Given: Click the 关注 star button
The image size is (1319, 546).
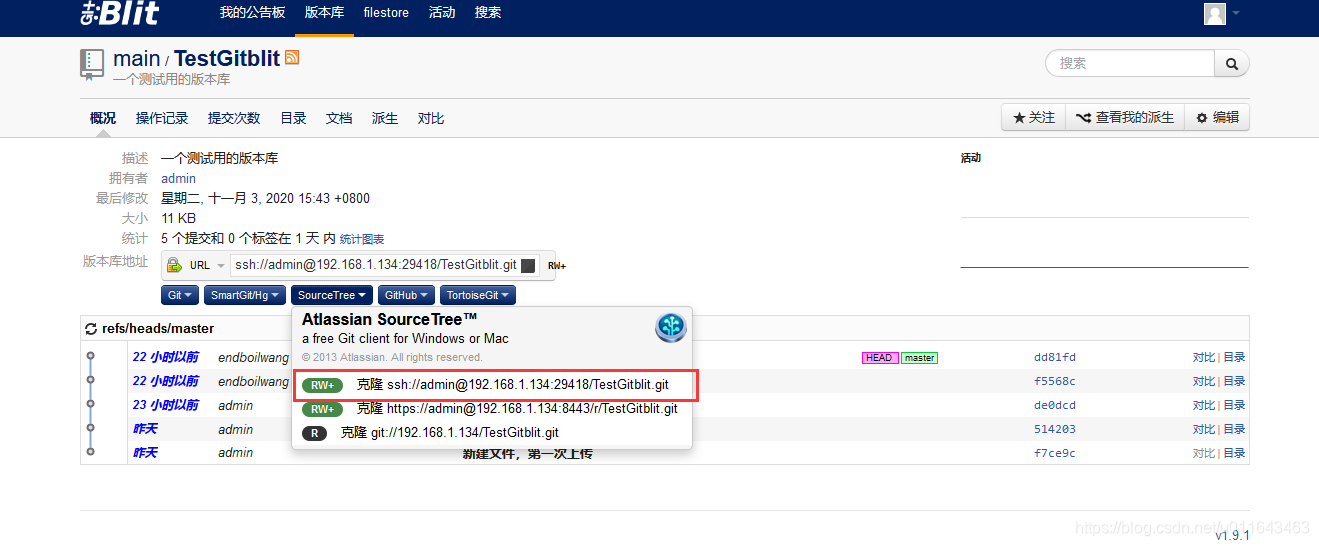Looking at the screenshot, I should [1033, 117].
